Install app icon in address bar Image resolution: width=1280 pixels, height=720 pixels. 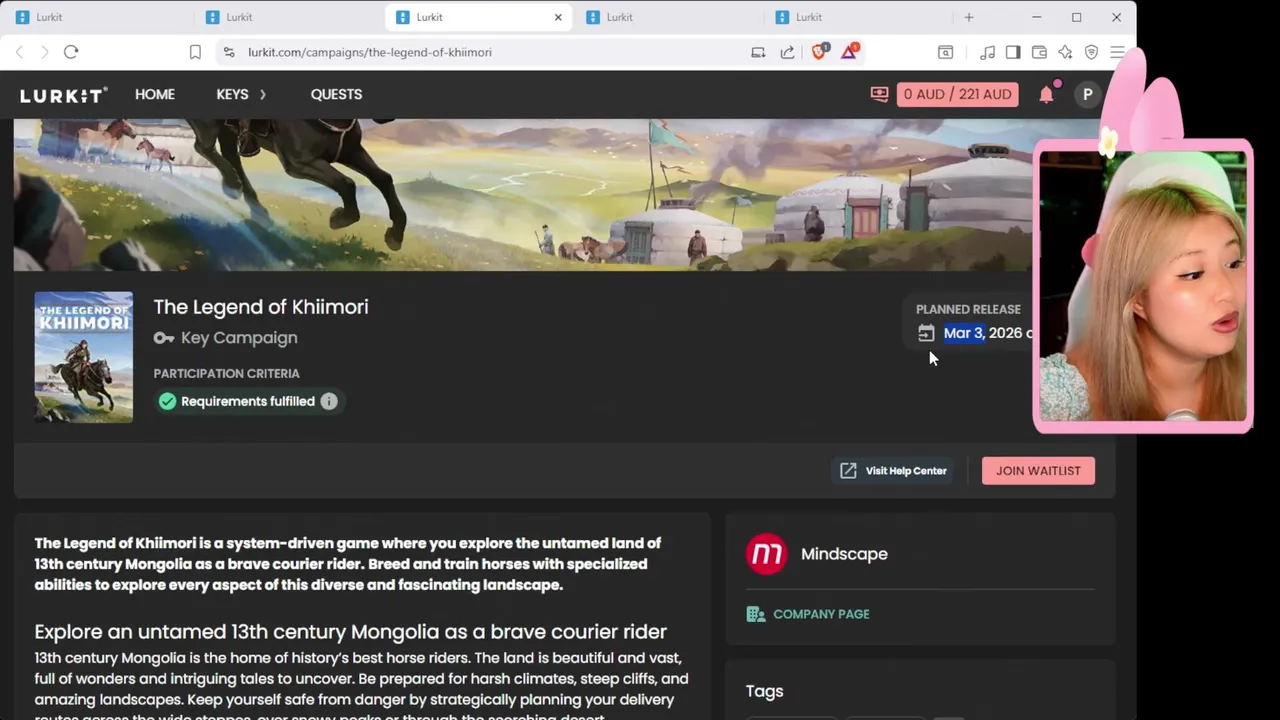click(x=758, y=52)
